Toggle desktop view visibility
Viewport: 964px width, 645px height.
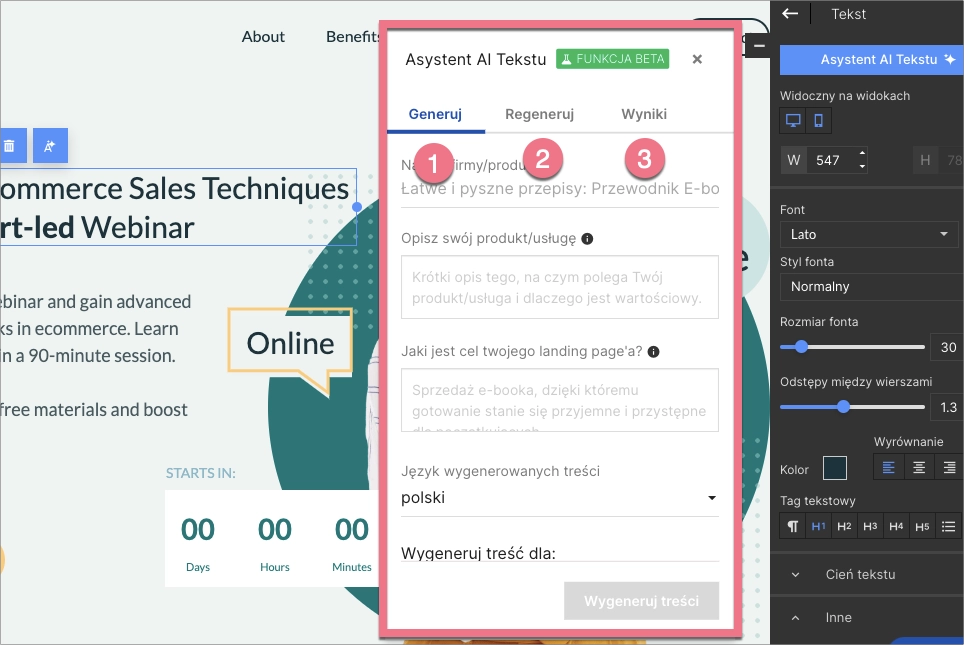[x=793, y=121]
